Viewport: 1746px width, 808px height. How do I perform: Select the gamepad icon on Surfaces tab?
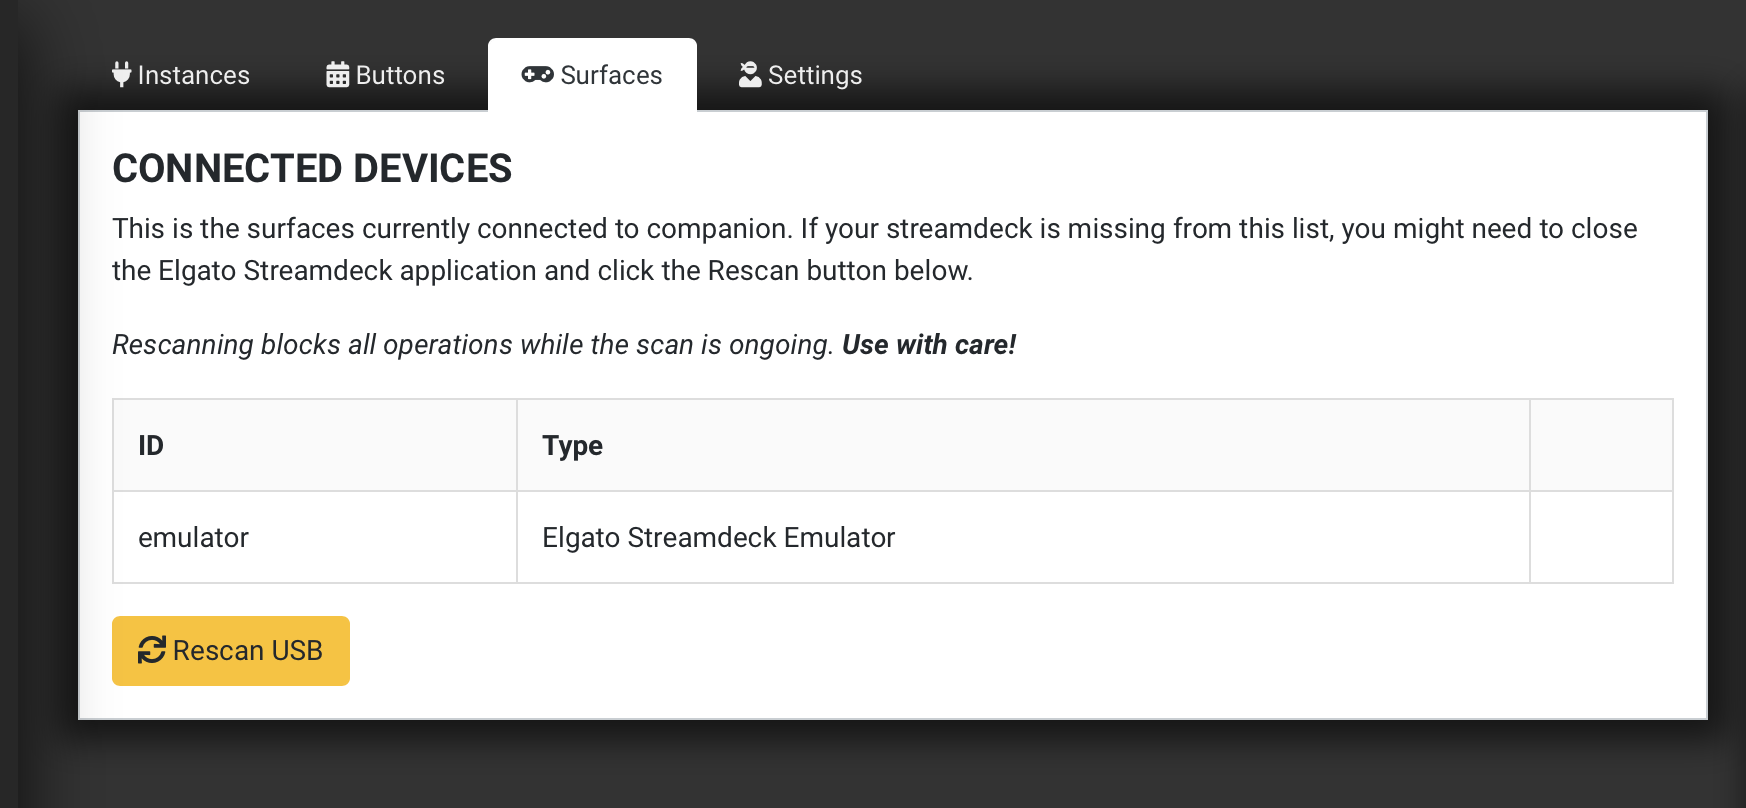[x=538, y=74]
